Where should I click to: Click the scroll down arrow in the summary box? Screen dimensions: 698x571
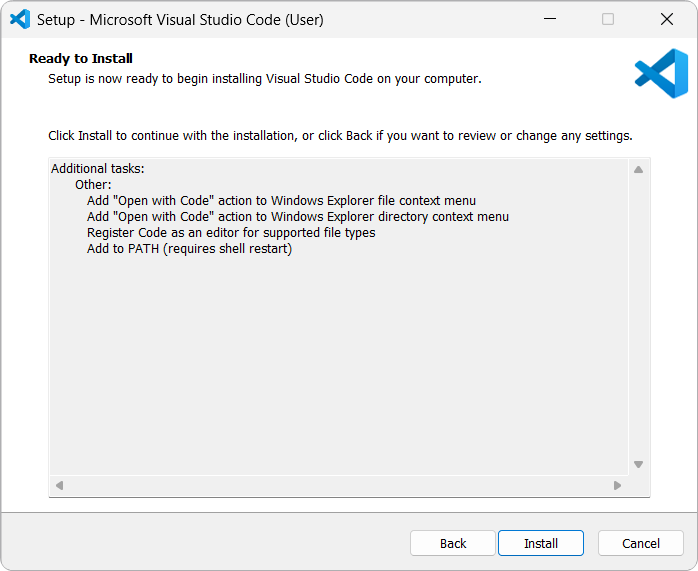(x=638, y=464)
